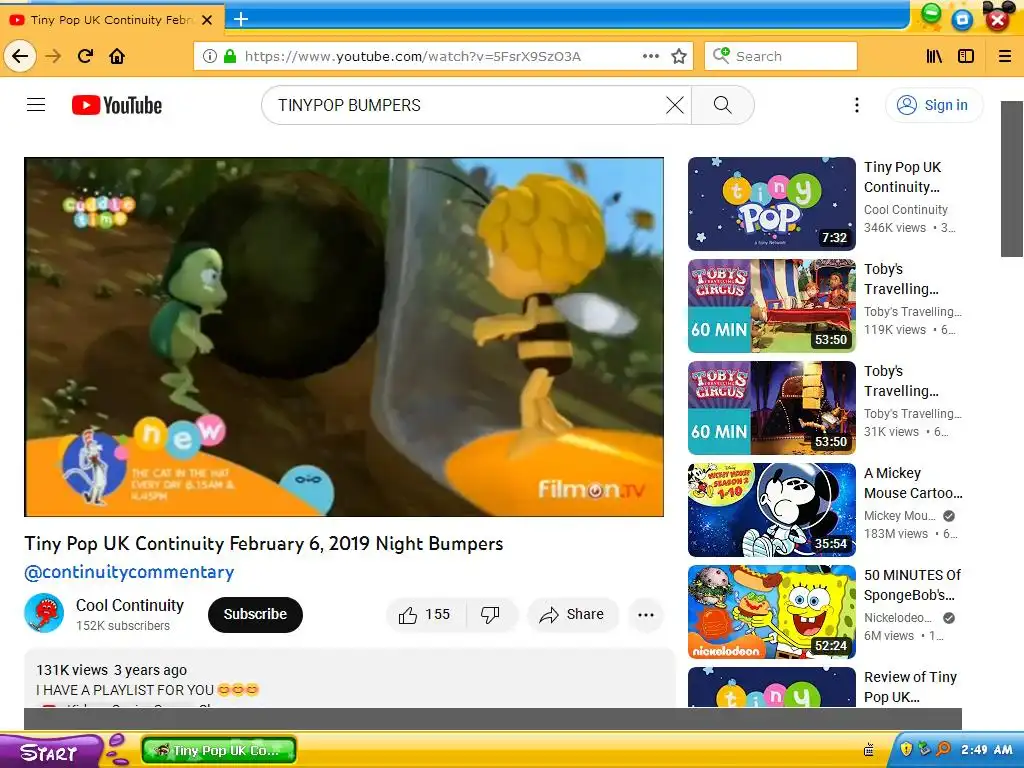Screen dimensions: 1024x768
Task: Click the page vertical scrollbar thumb
Action: pos(1012,179)
